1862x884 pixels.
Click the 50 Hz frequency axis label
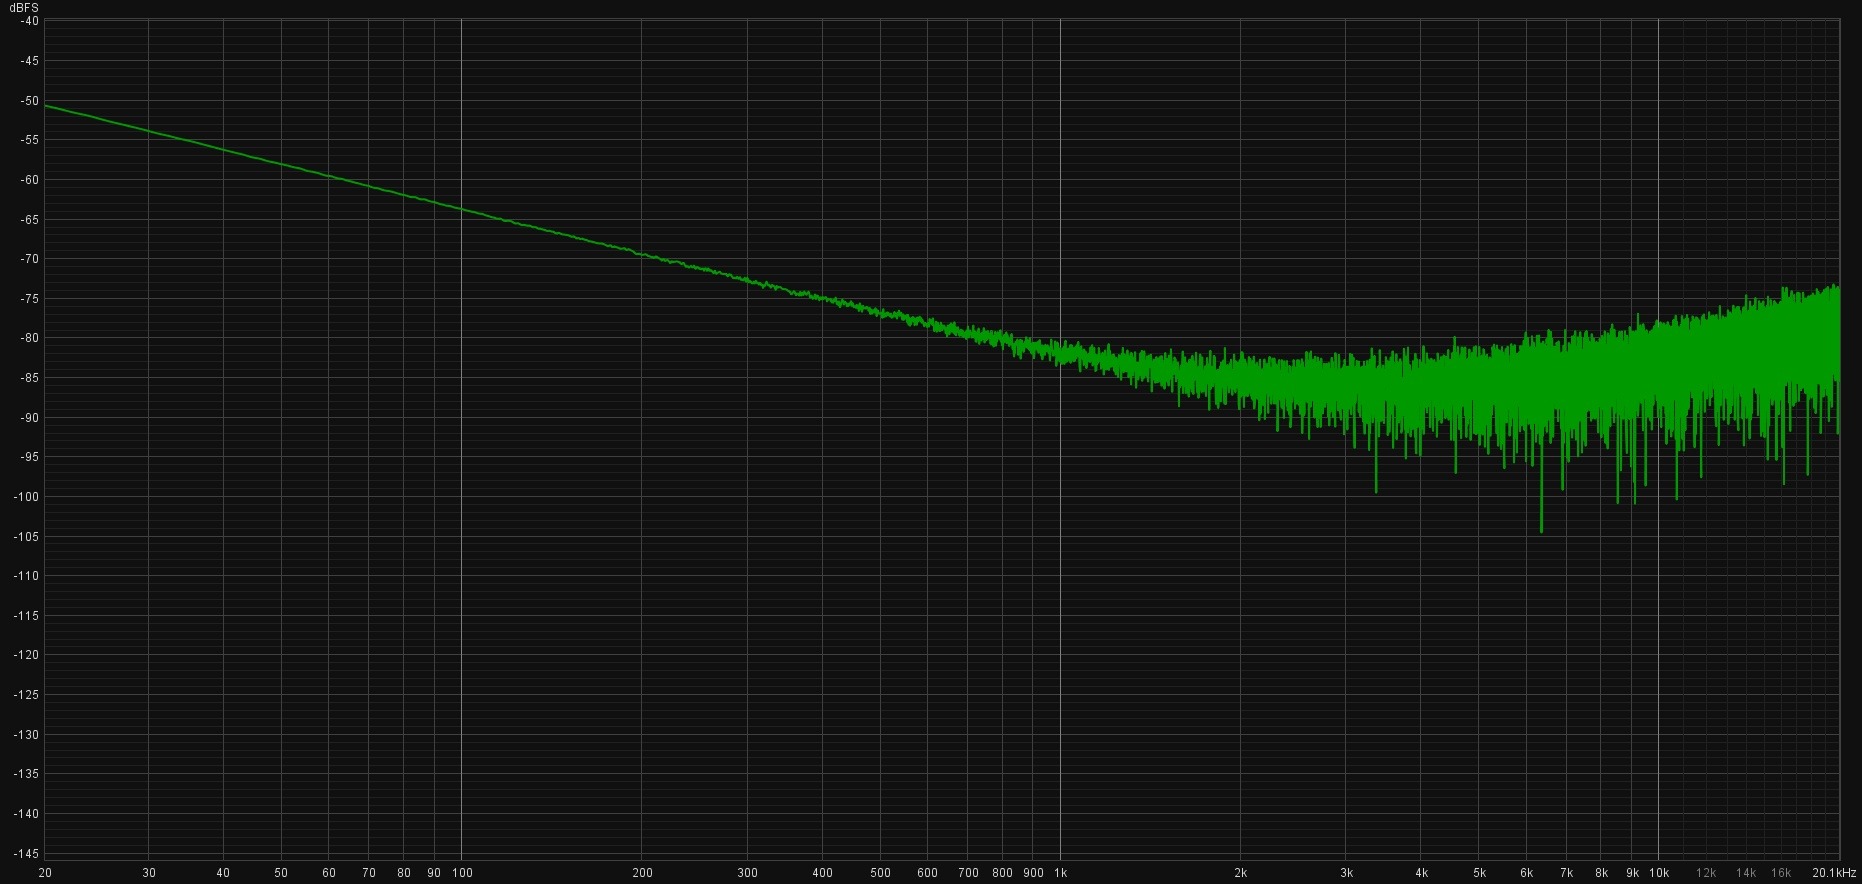(x=281, y=873)
